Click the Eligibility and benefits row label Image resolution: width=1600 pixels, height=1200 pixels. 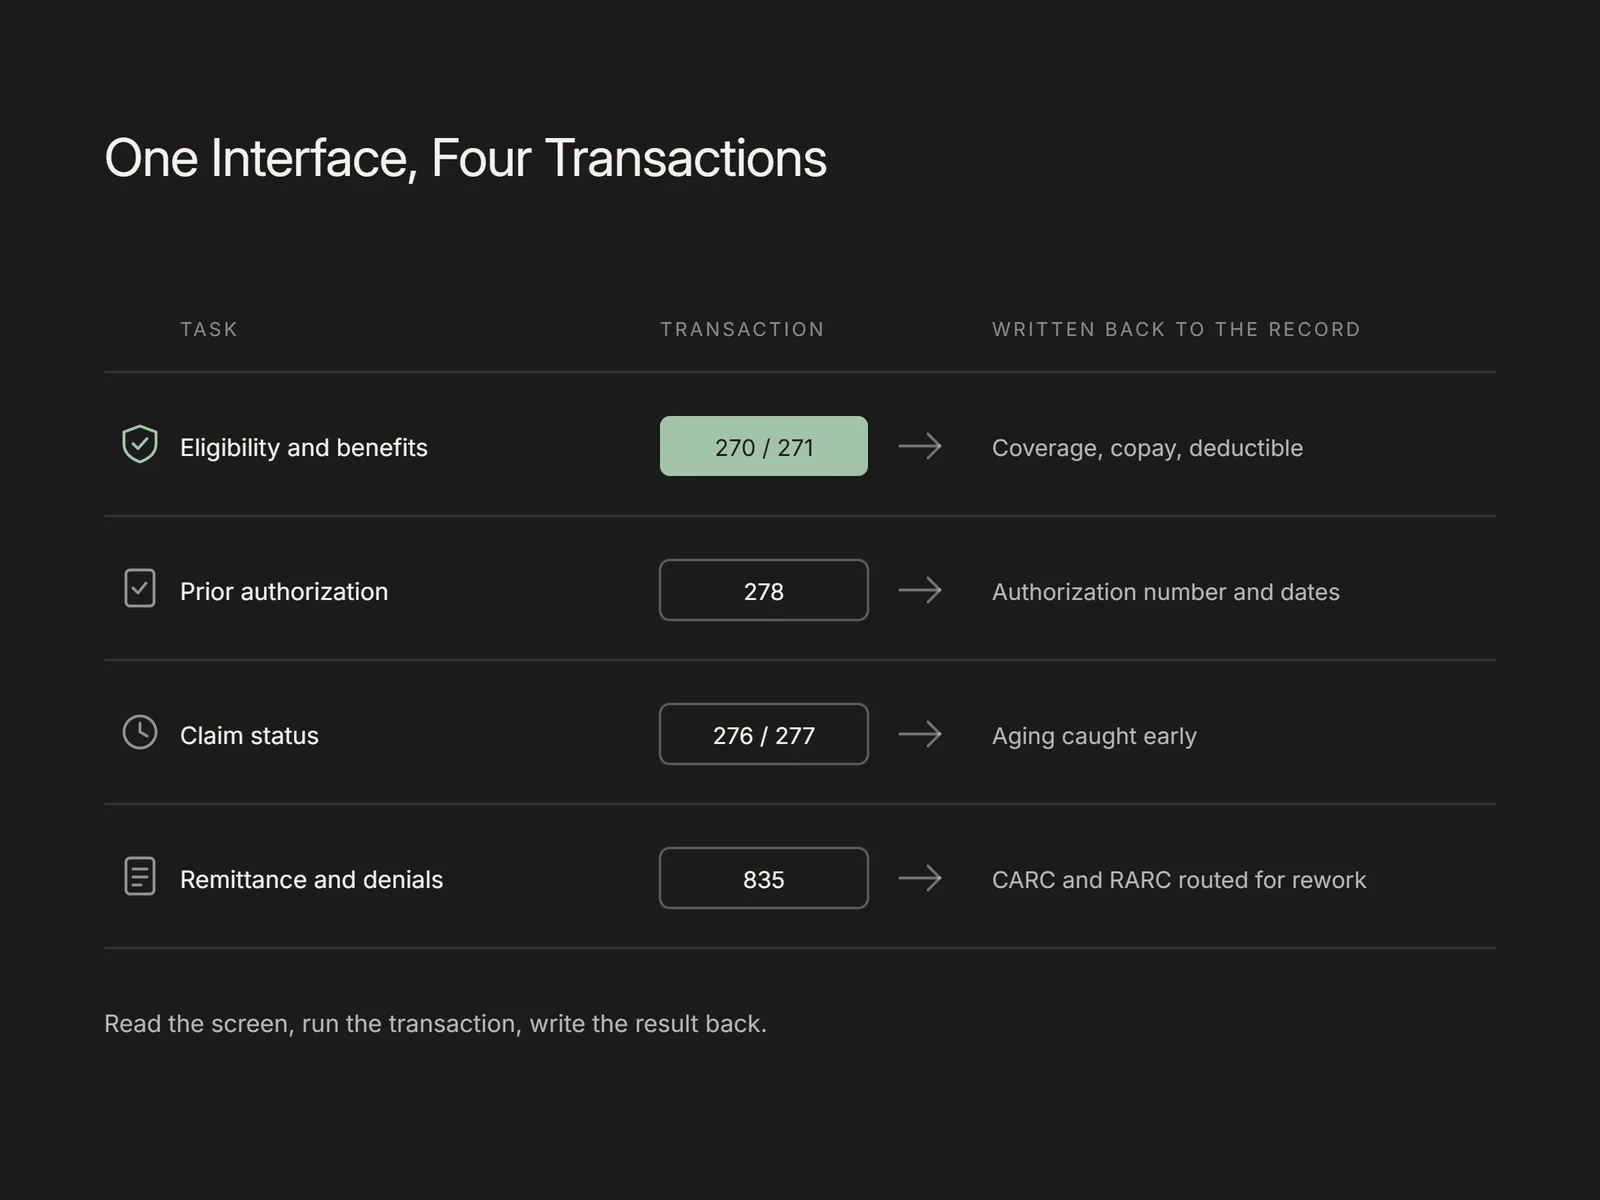tap(304, 448)
